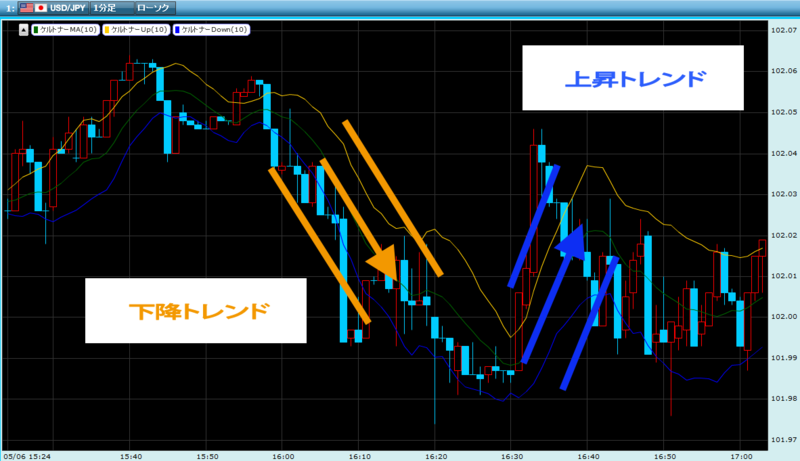
Task: Click the 102.01 price axis label
Action: coord(783,276)
